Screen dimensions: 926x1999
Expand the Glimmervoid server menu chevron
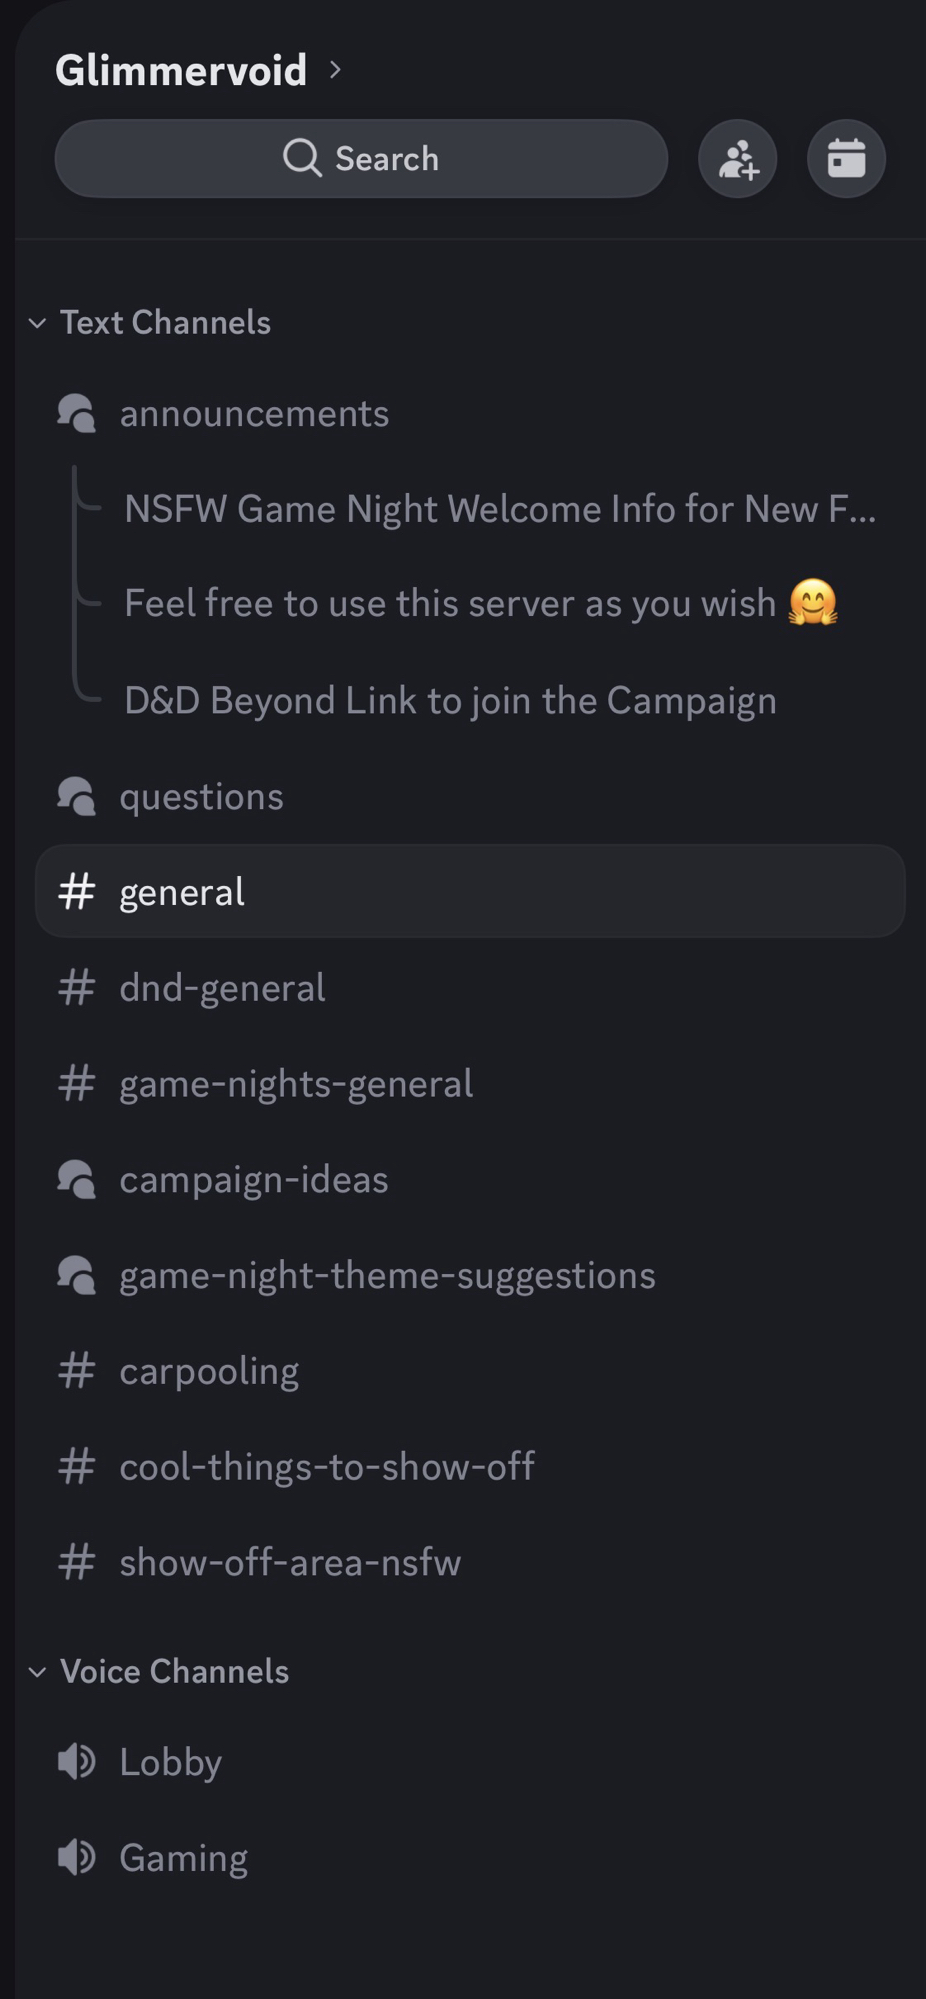(x=336, y=70)
